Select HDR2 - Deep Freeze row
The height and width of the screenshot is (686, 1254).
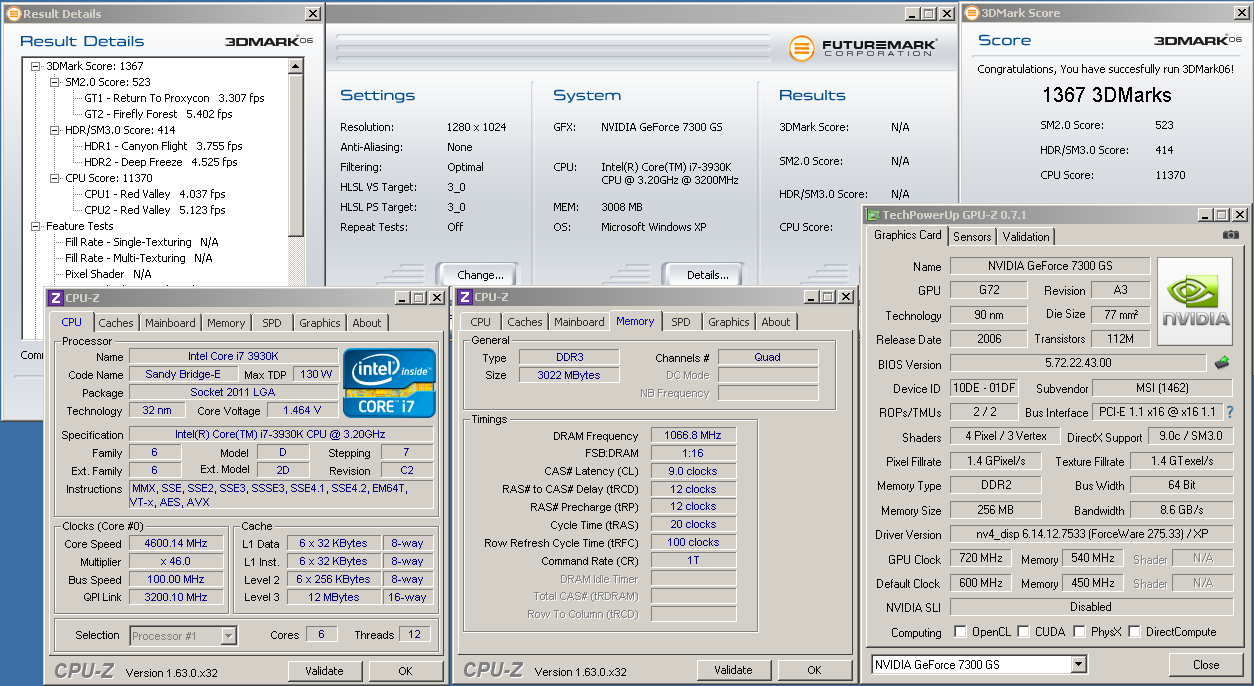coord(160,162)
